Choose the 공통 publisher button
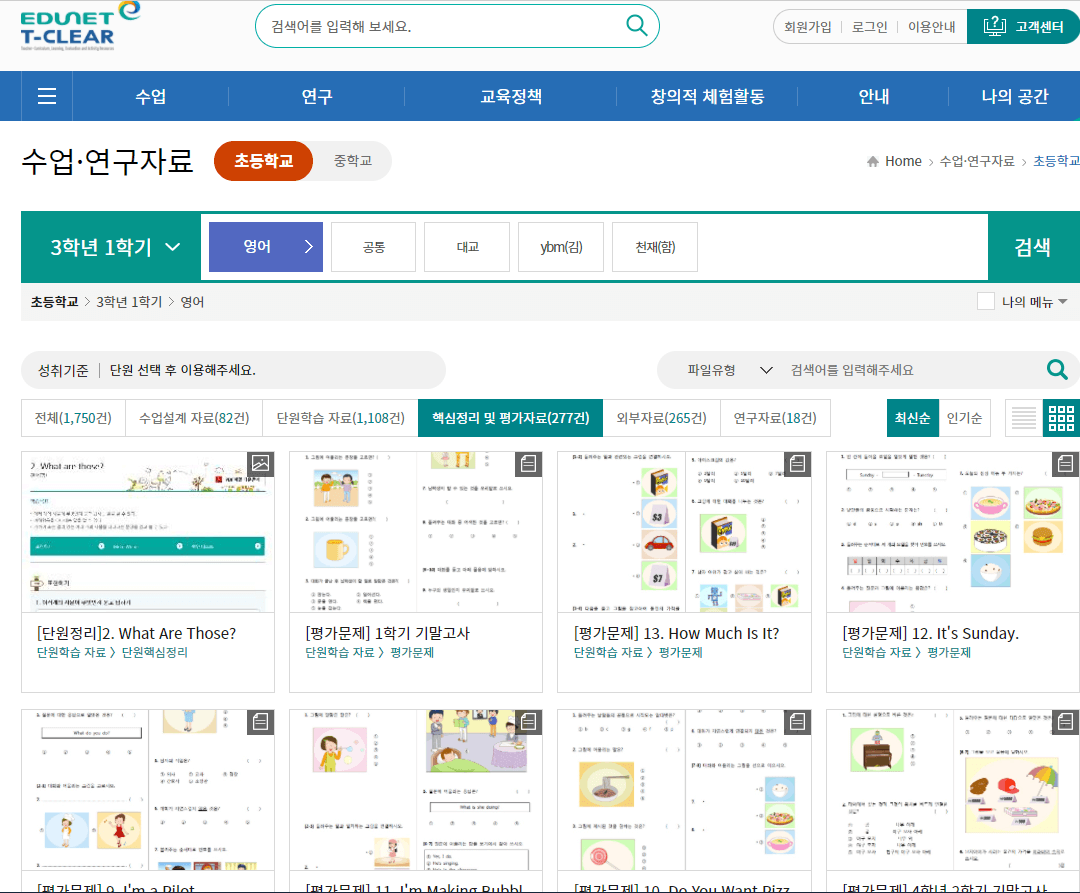This screenshot has width=1080, height=893. (373, 246)
